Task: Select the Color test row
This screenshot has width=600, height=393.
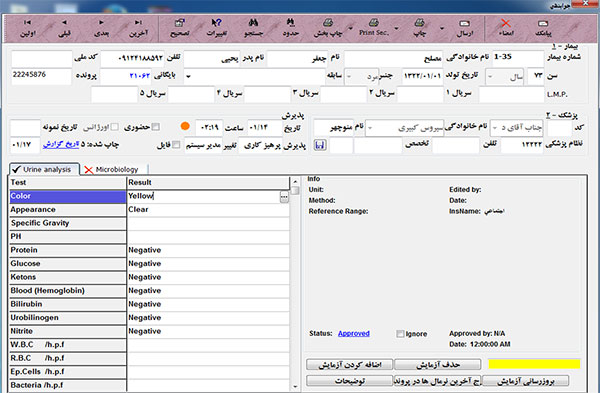Action: [68, 196]
